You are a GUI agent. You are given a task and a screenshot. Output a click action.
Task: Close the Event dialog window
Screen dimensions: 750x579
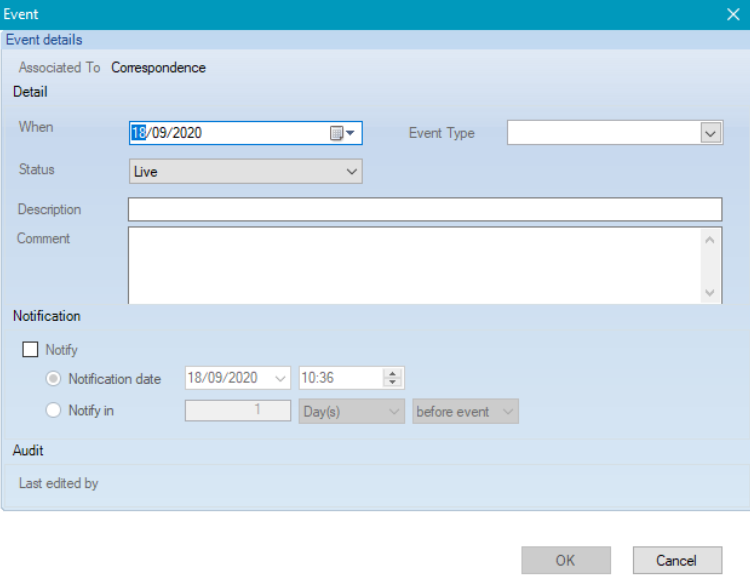[732, 14]
